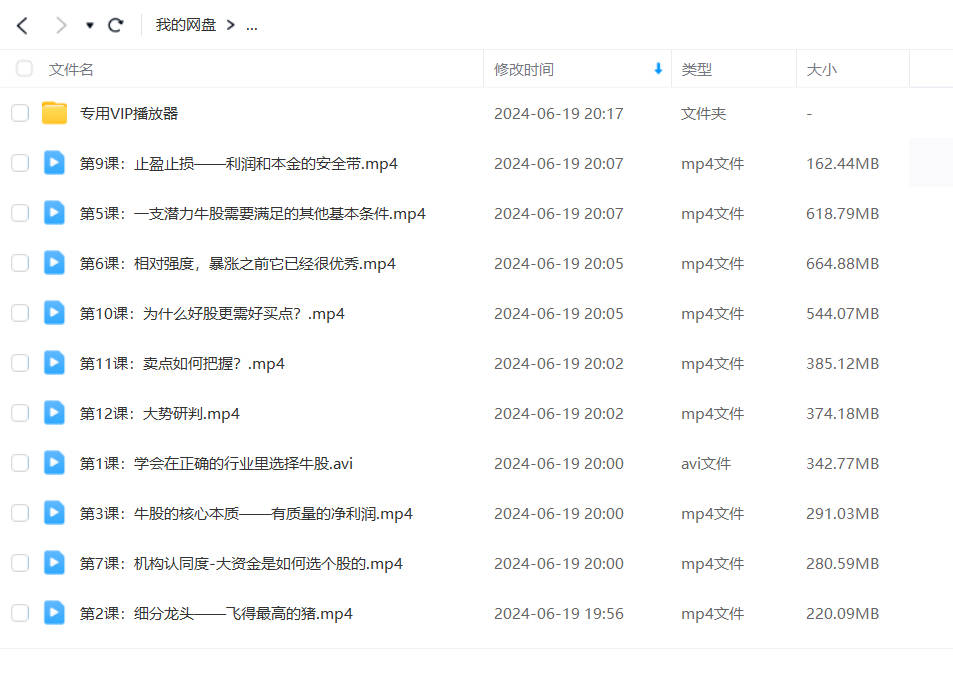The width and height of the screenshot is (953, 679).
Task: Check the box for 第6课 file
Action: click(20, 263)
